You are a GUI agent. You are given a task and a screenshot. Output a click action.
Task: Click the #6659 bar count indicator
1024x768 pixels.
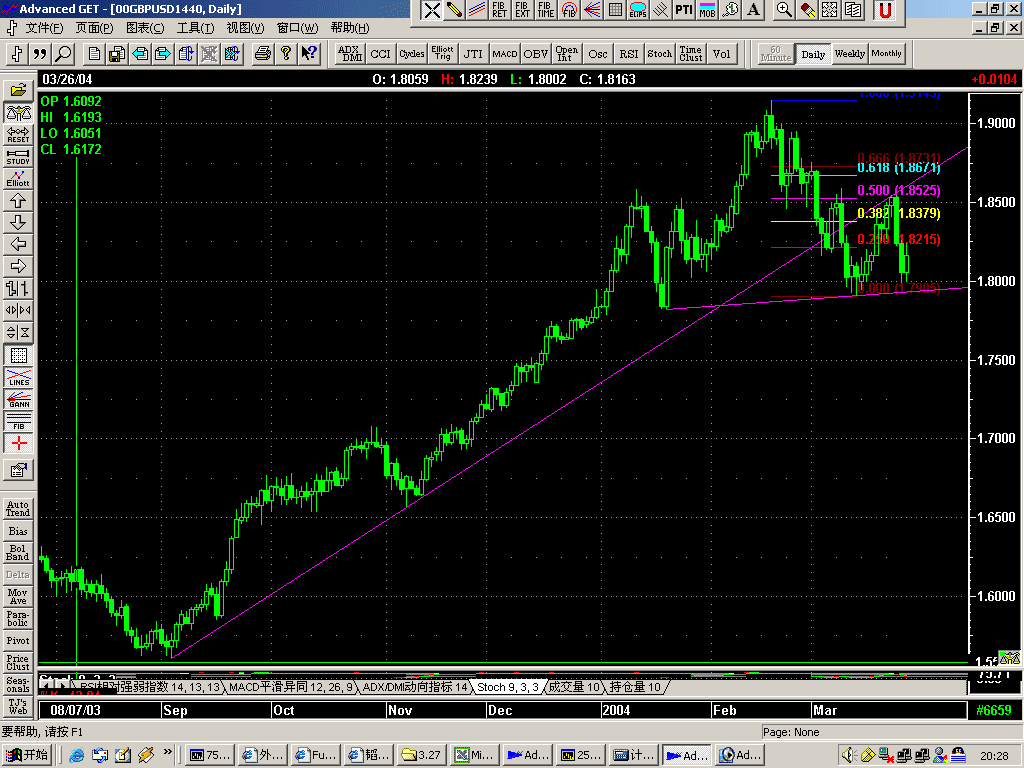click(993, 710)
